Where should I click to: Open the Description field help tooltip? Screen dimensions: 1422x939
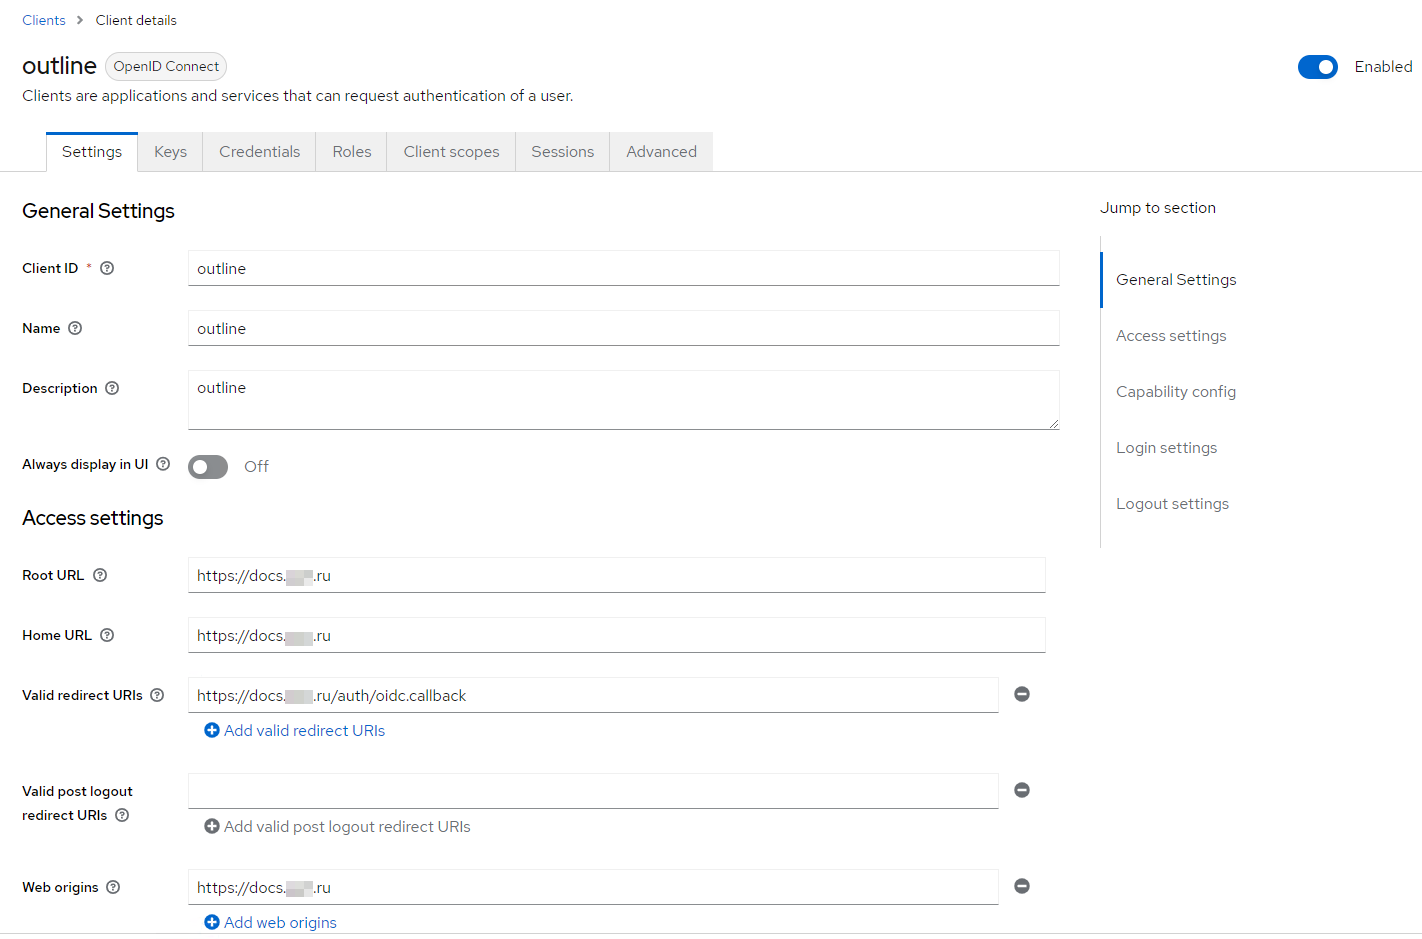tap(112, 388)
